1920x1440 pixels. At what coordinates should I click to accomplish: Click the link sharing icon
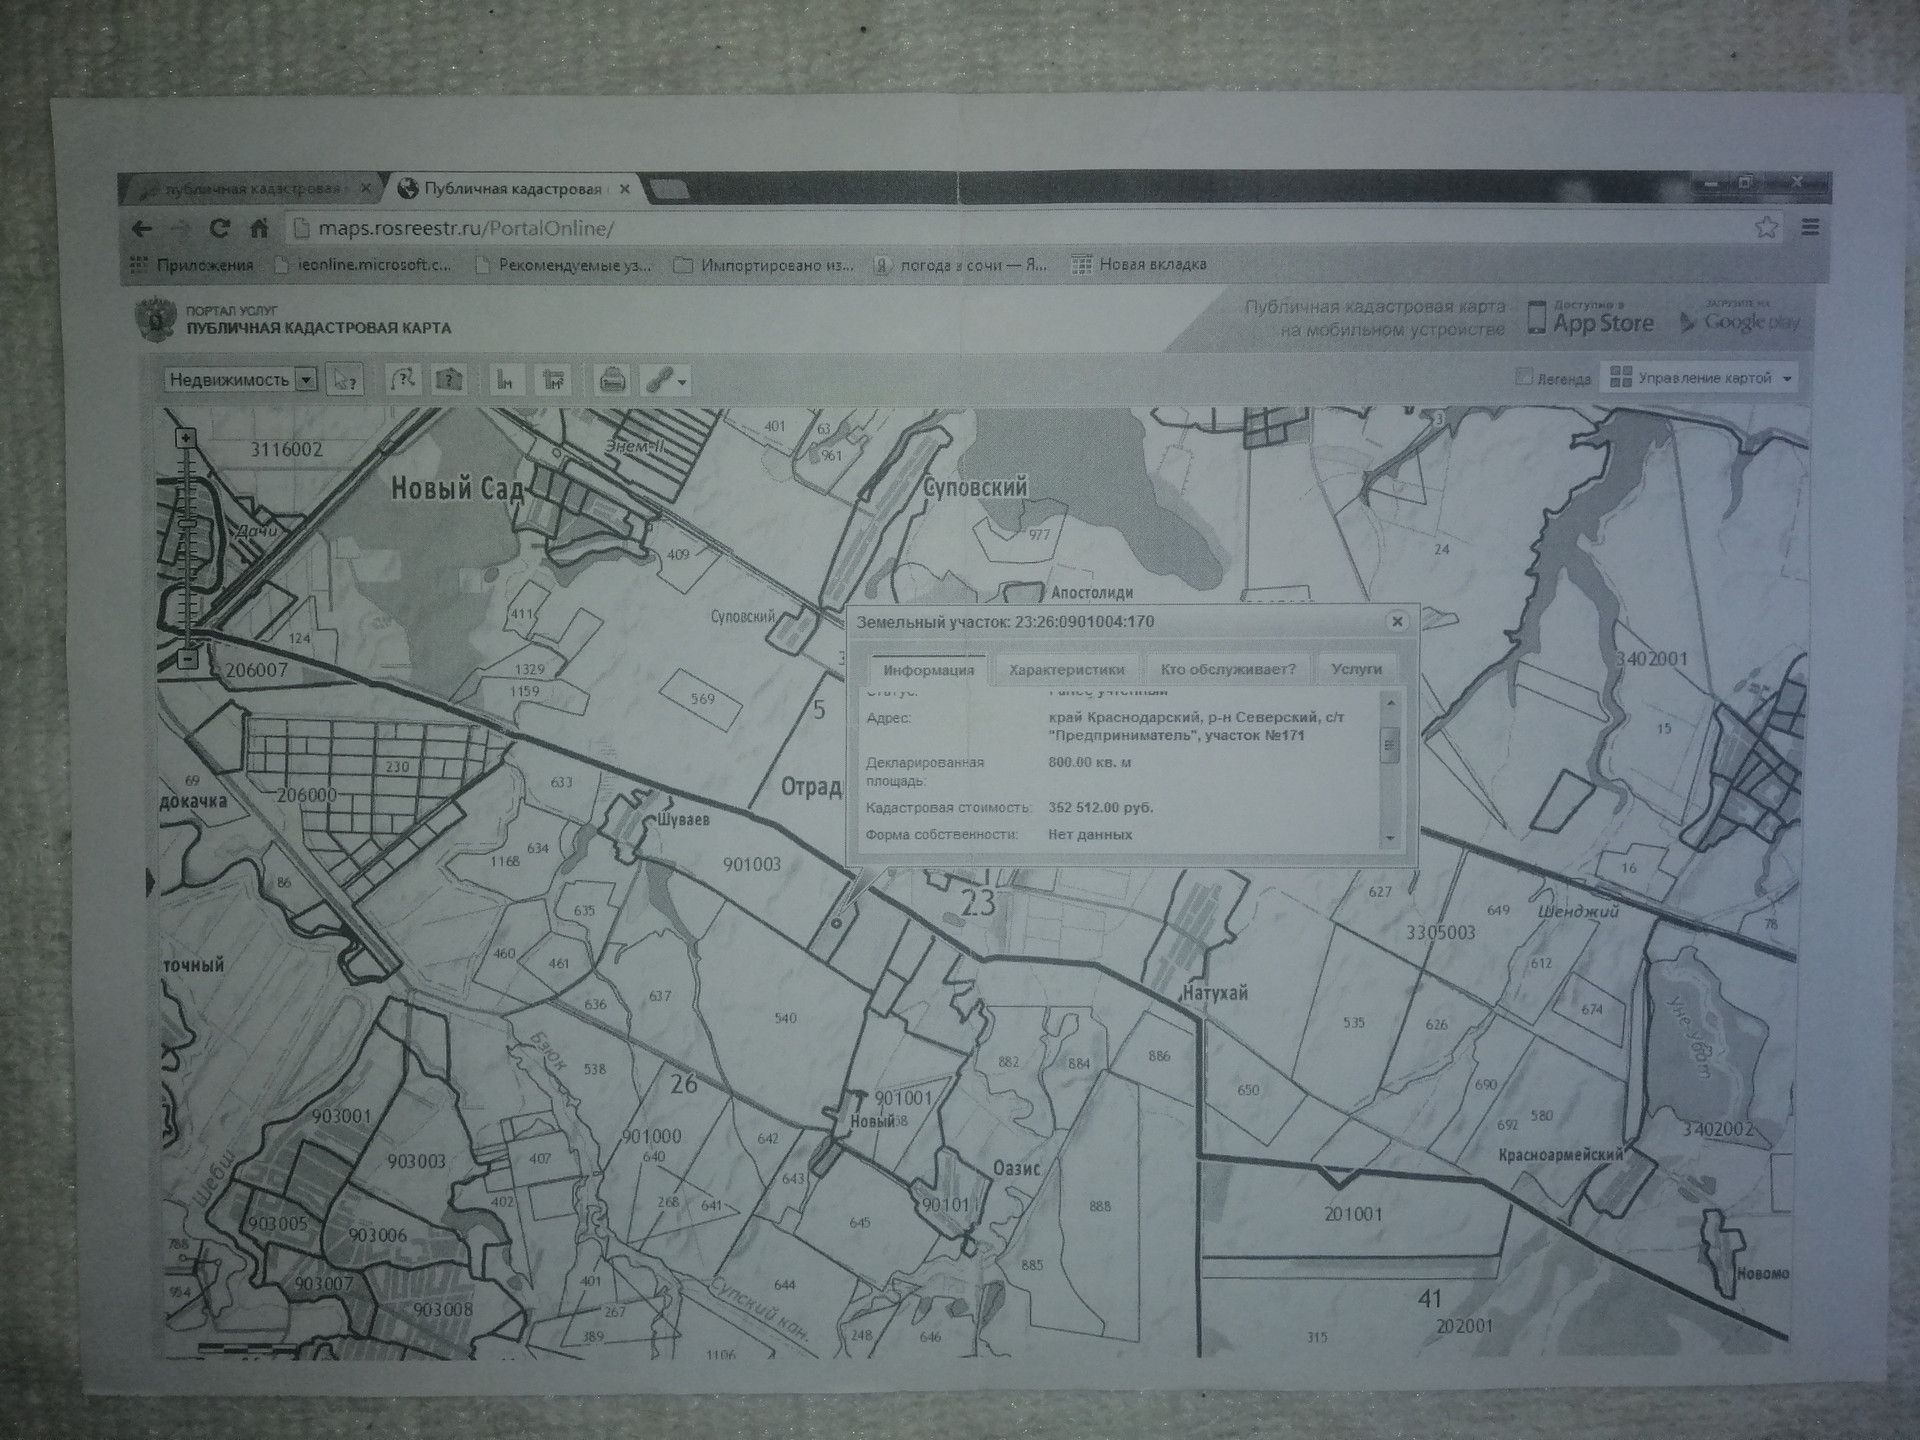[659, 380]
